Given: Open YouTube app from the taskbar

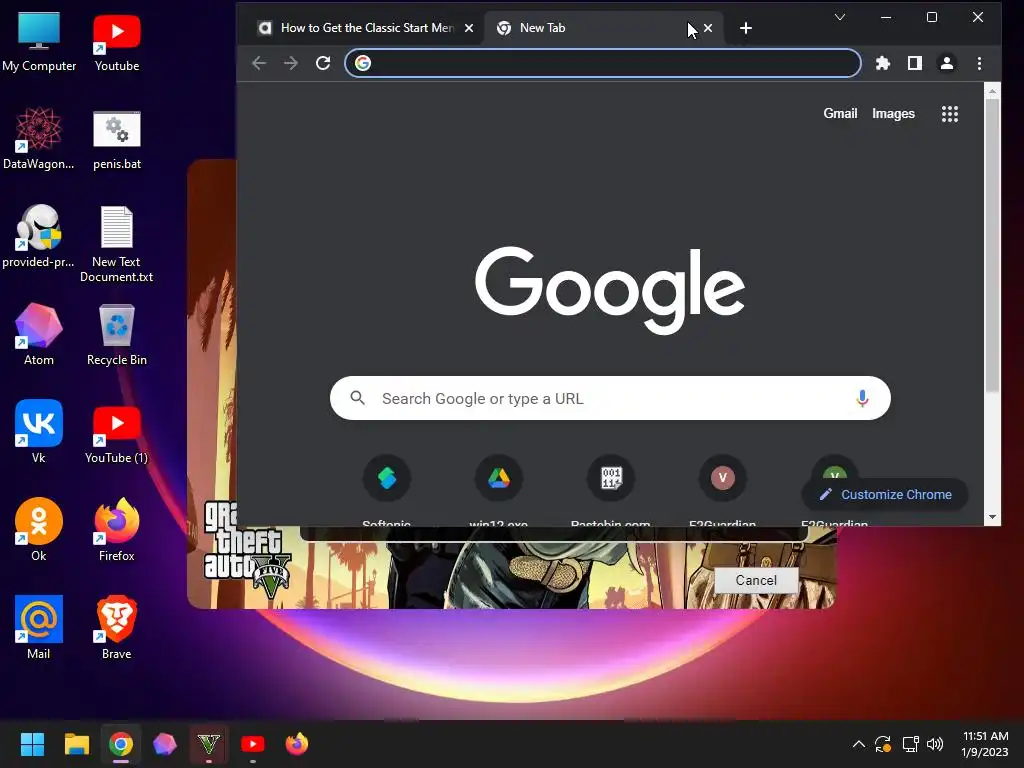Looking at the screenshot, I should [253, 744].
